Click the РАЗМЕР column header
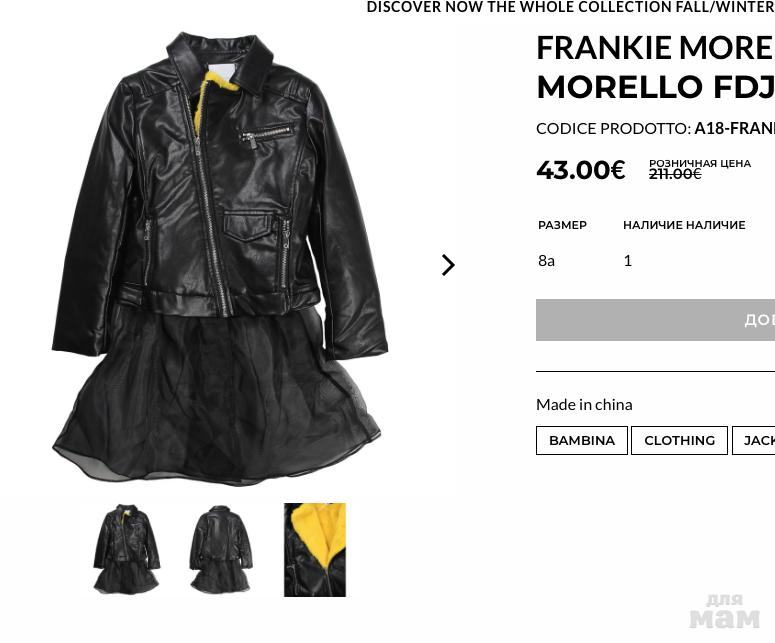 point(562,225)
